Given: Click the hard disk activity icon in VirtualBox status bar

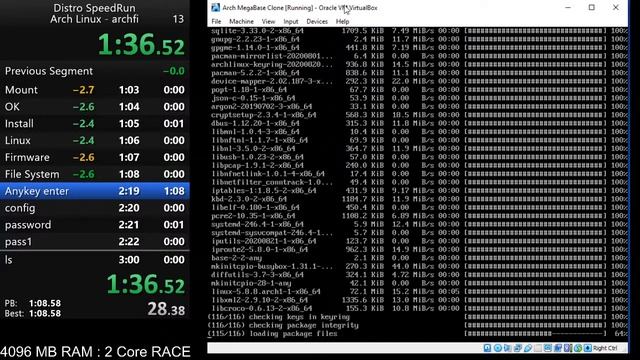Looking at the screenshot, I should click(x=487, y=348).
